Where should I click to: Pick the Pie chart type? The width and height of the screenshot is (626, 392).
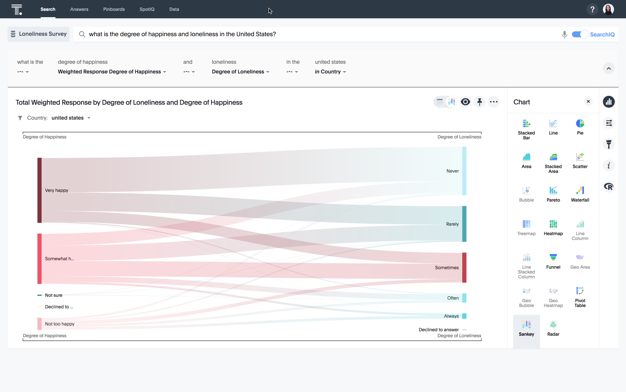click(x=580, y=127)
